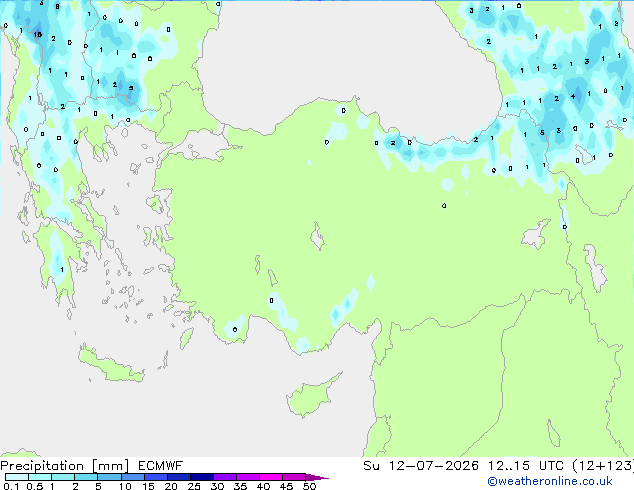The height and width of the screenshot is (490, 634).
Task: Click the 0.5–1 mm legend color swatch
Action: (x=40, y=477)
